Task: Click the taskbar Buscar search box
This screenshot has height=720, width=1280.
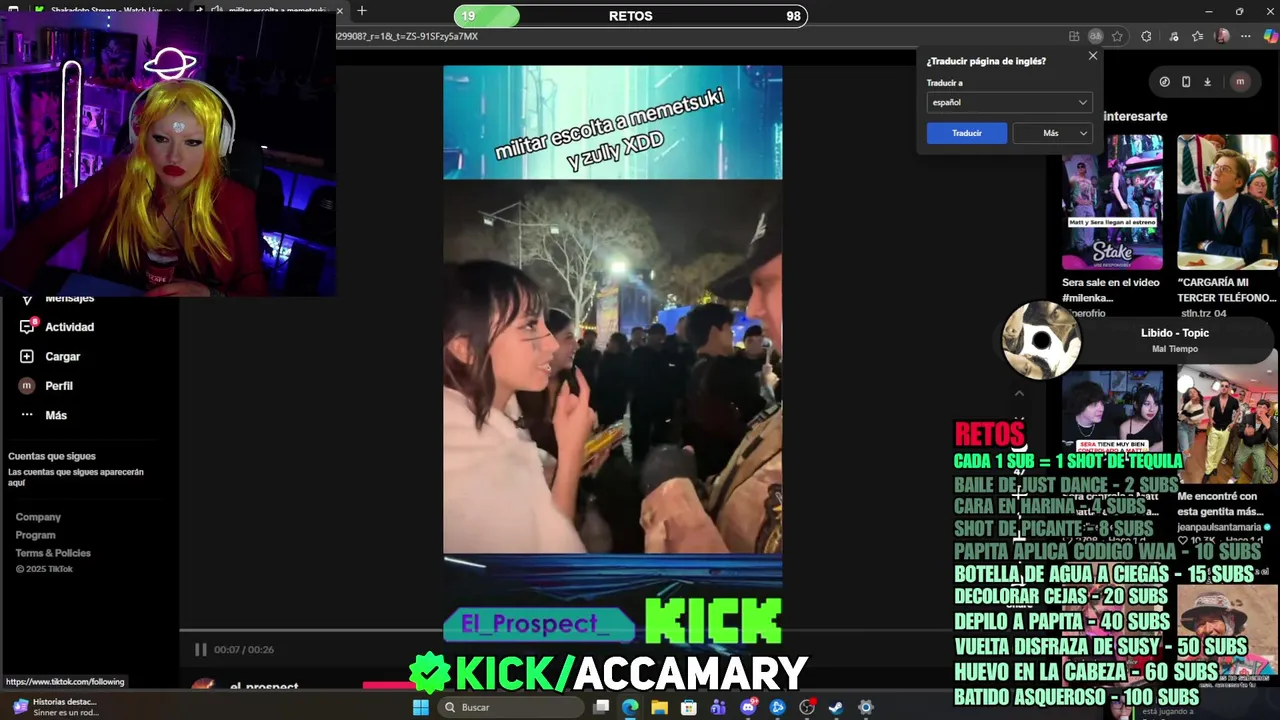Action: pos(510,707)
